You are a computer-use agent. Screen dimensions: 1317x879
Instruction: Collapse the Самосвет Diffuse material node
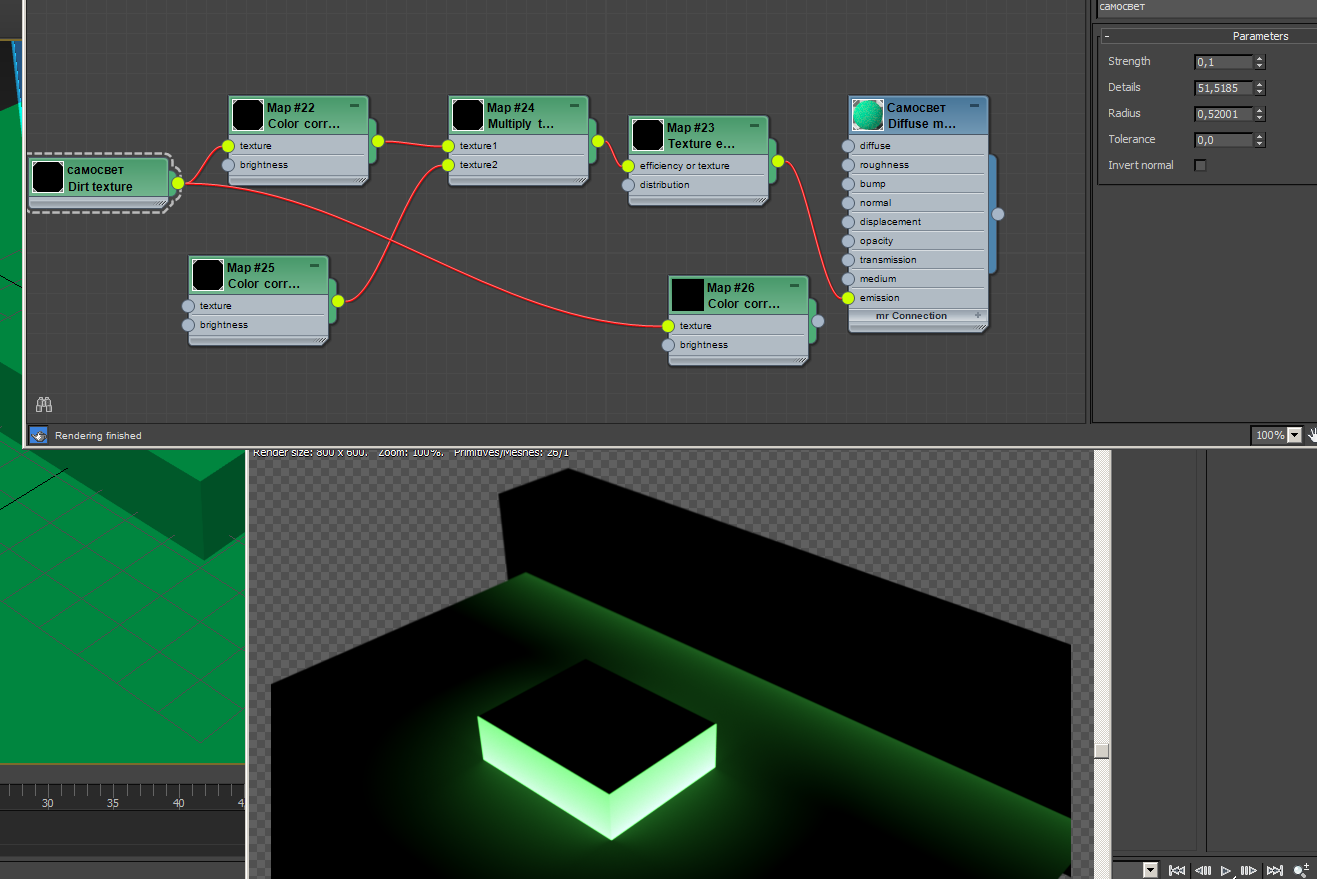click(x=974, y=106)
